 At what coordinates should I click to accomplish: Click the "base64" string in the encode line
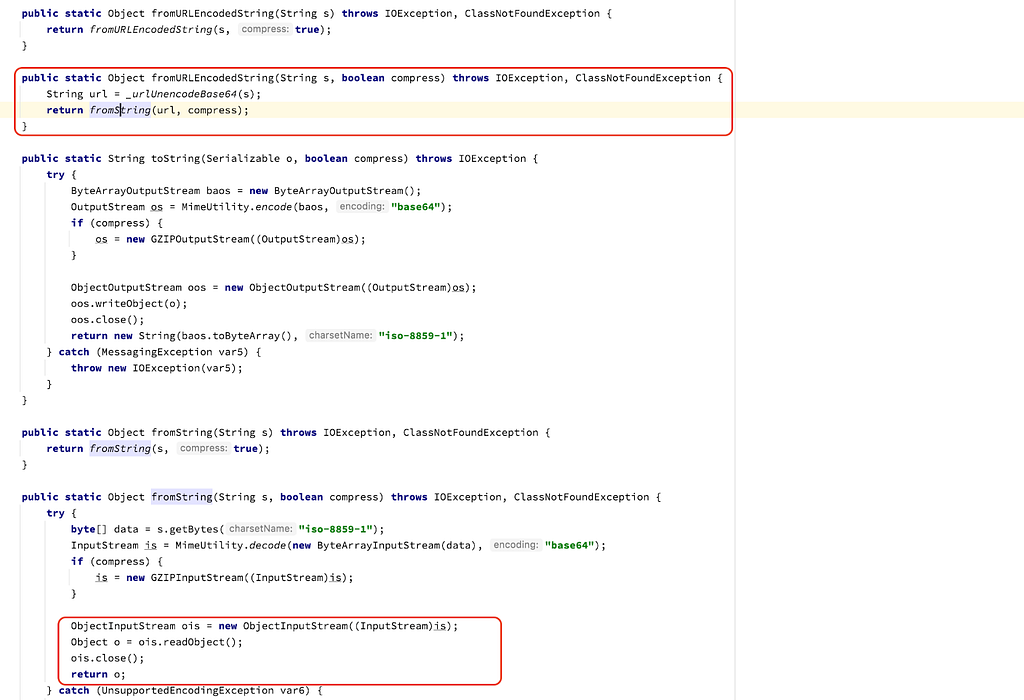click(417, 207)
